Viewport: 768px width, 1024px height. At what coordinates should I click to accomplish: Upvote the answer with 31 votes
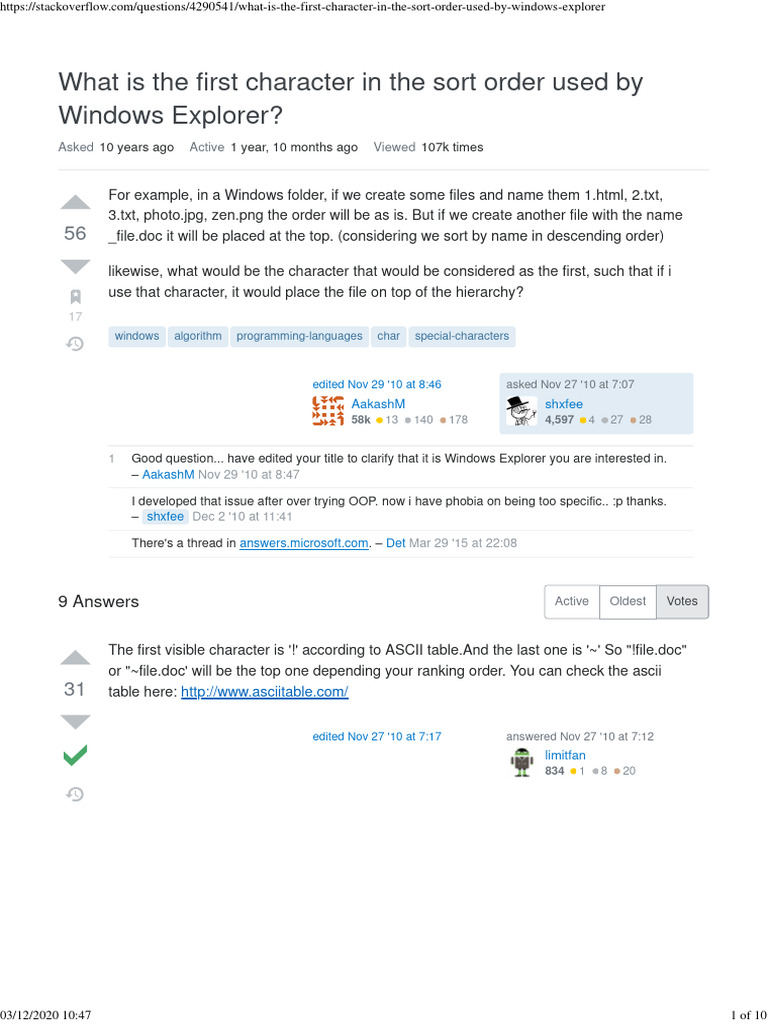75,657
